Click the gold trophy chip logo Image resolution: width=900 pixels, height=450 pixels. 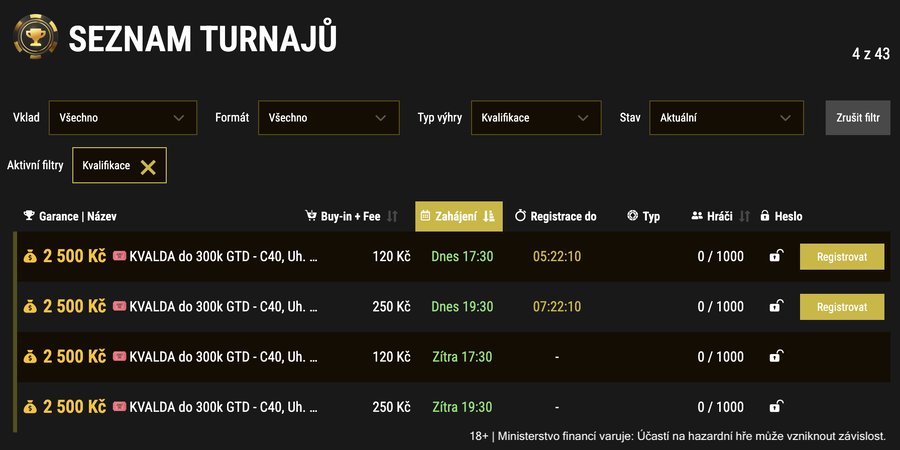pyautogui.click(x=36, y=37)
